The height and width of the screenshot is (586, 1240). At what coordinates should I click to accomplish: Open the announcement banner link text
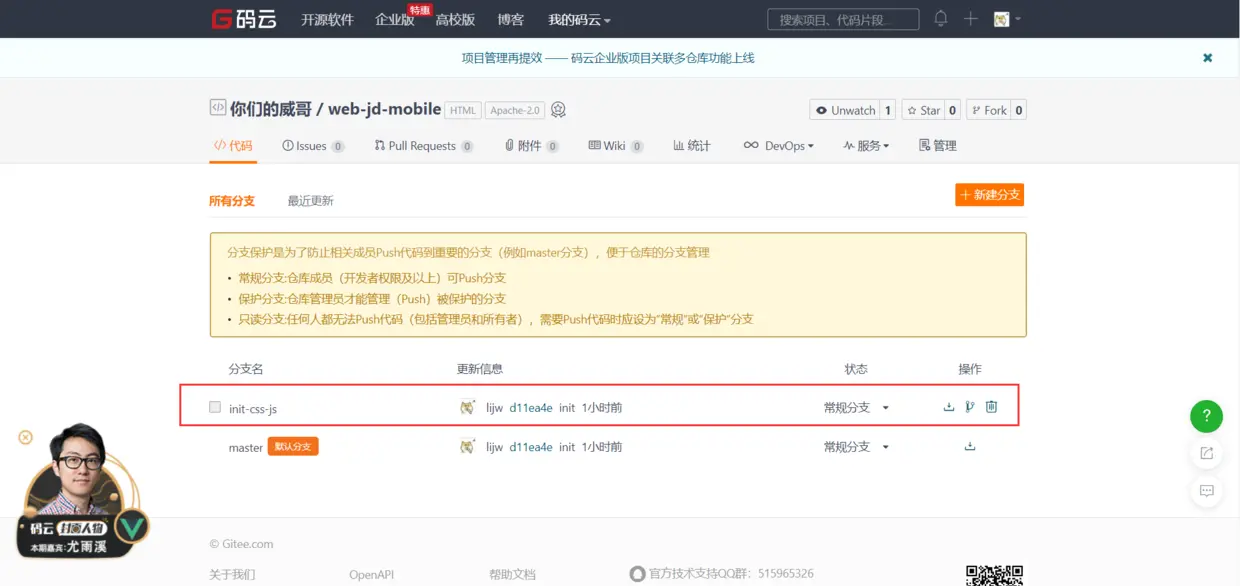tap(608, 58)
